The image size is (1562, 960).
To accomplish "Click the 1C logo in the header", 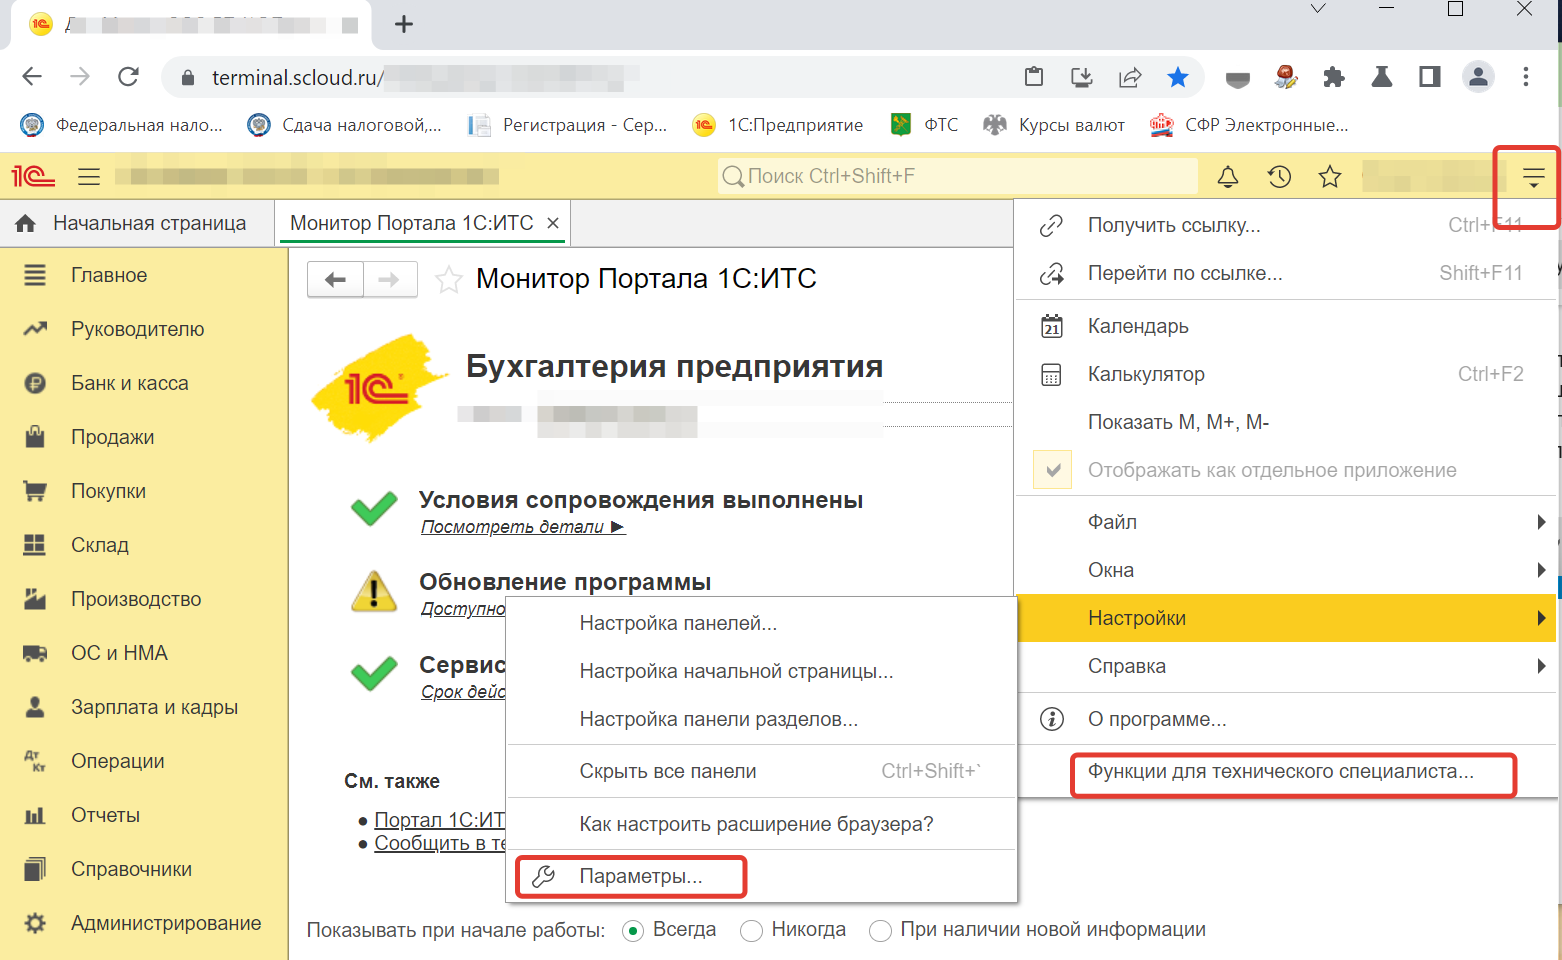I will 34,177.
